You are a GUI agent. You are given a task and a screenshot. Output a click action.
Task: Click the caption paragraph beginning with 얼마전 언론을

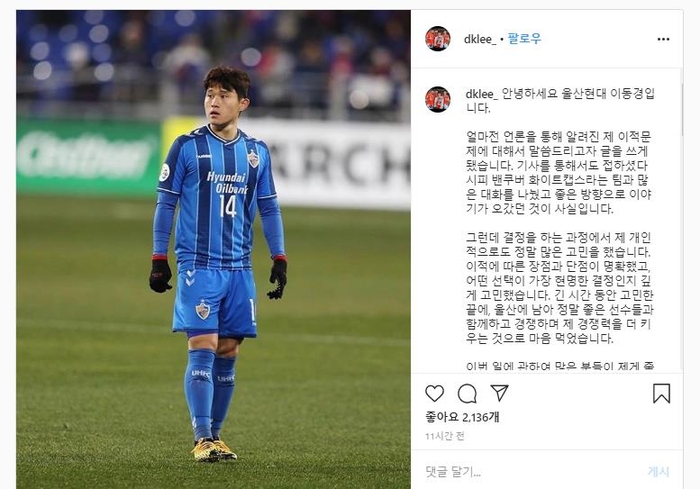pyautogui.click(x=558, y=172)
